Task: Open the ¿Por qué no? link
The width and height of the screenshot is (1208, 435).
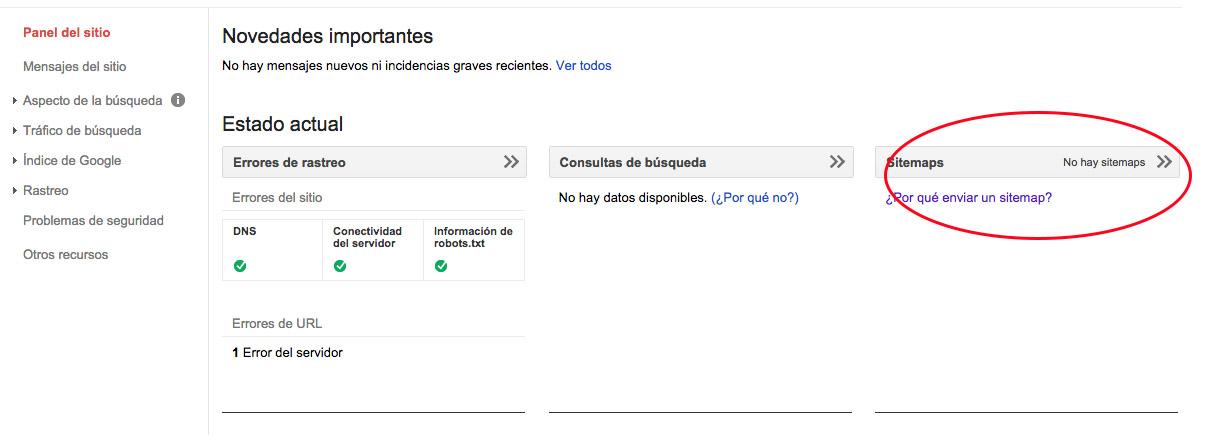Action: click(x=754, y=198)
